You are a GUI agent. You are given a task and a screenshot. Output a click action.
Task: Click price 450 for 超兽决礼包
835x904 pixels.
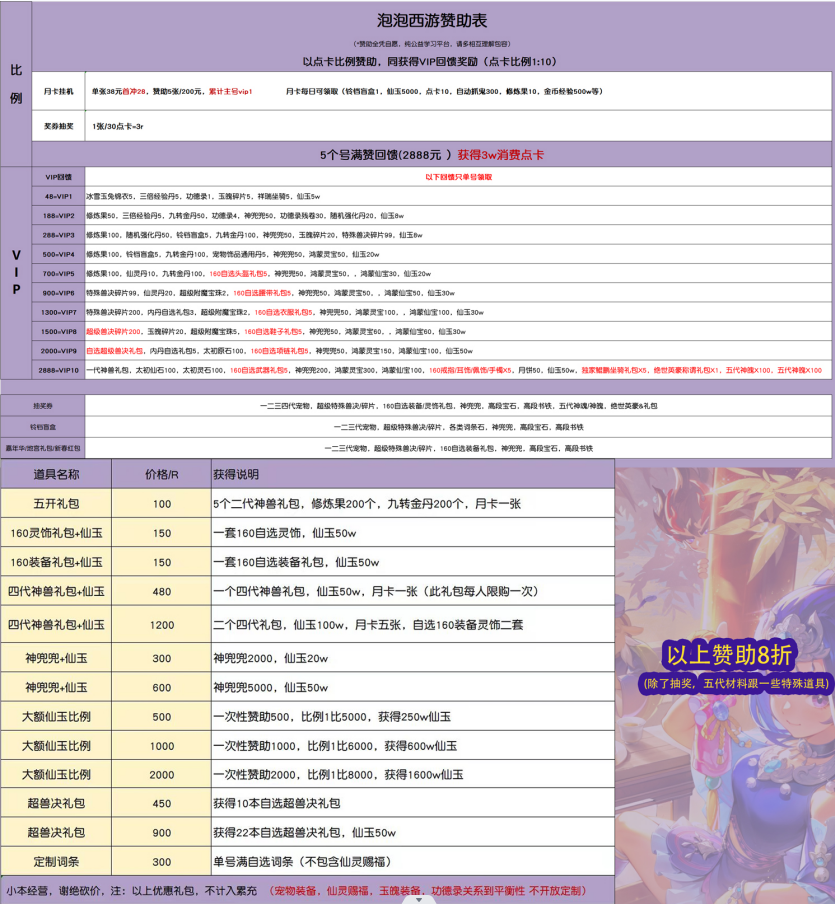pos(161,804)
